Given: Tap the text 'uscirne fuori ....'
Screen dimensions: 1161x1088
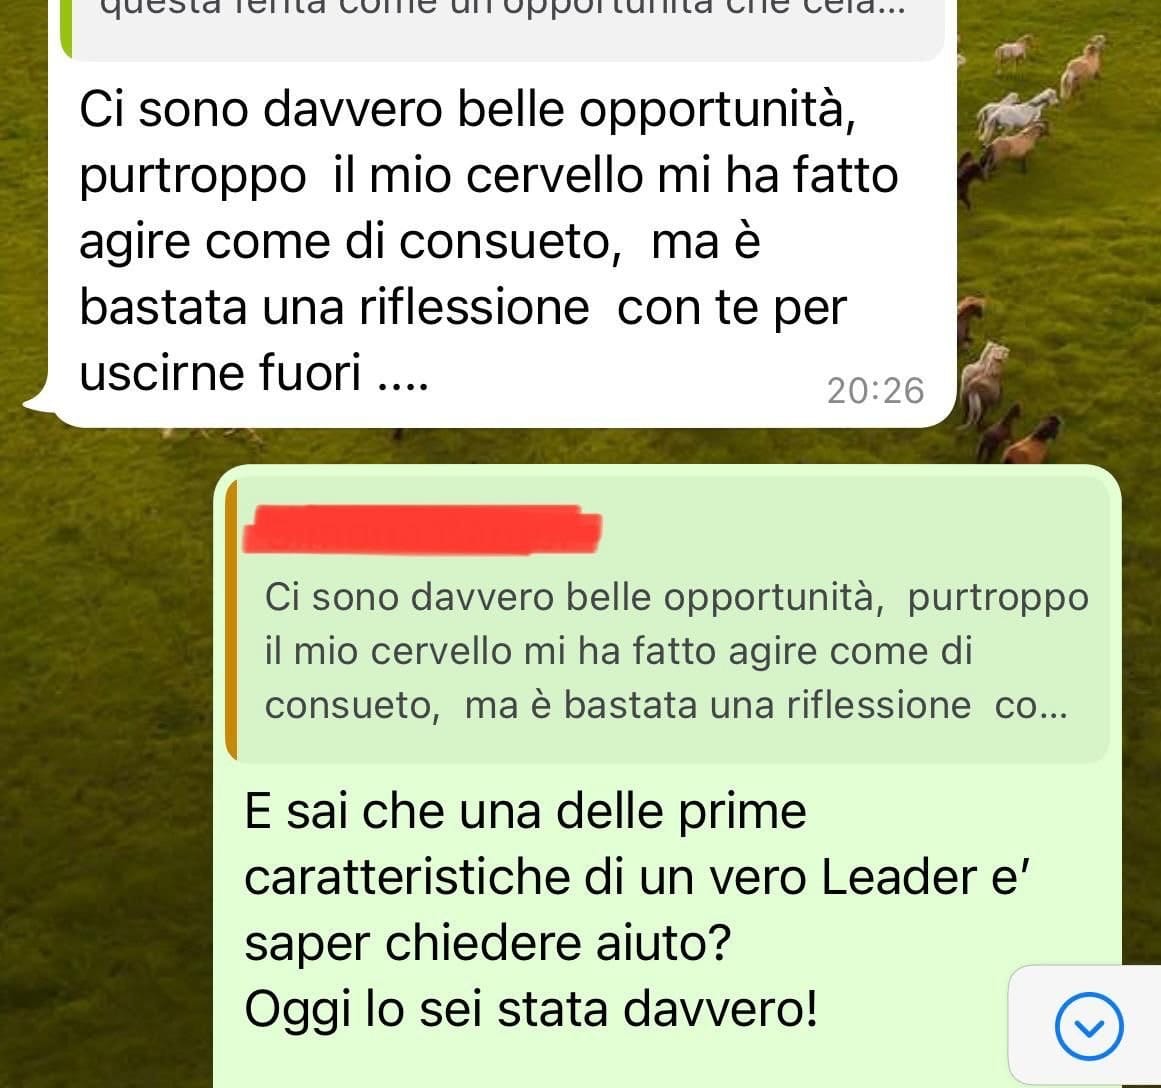Looking at the screenshot, I should tap(253, 373).
